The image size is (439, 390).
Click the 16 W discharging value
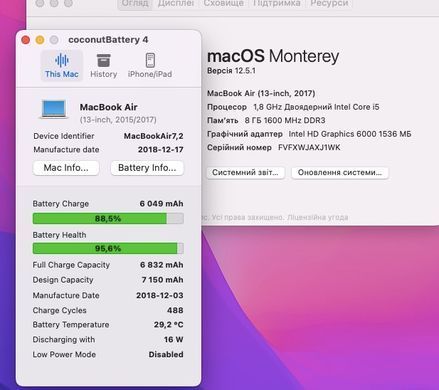pyautogui.click(x=173, y=340)
